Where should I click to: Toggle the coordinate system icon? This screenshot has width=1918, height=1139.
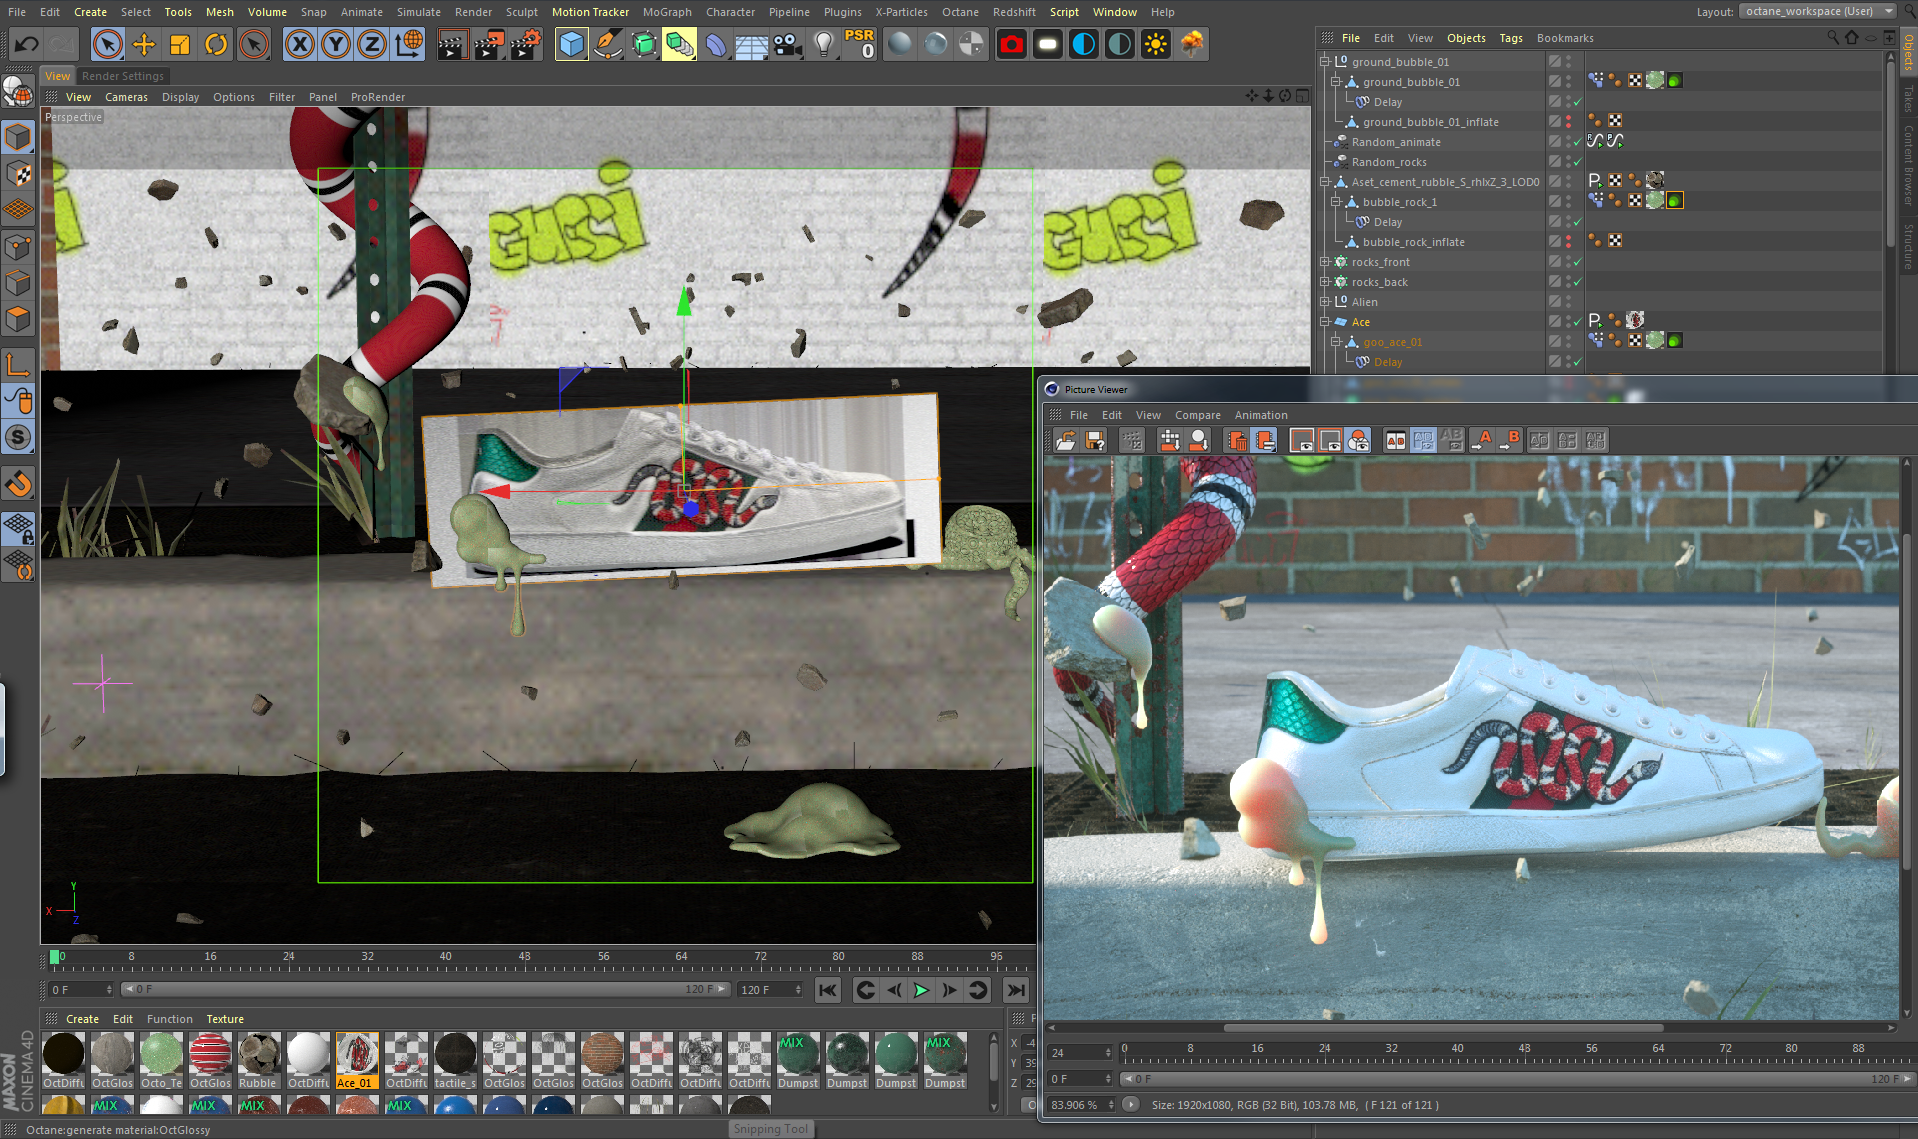click(408, 44)
